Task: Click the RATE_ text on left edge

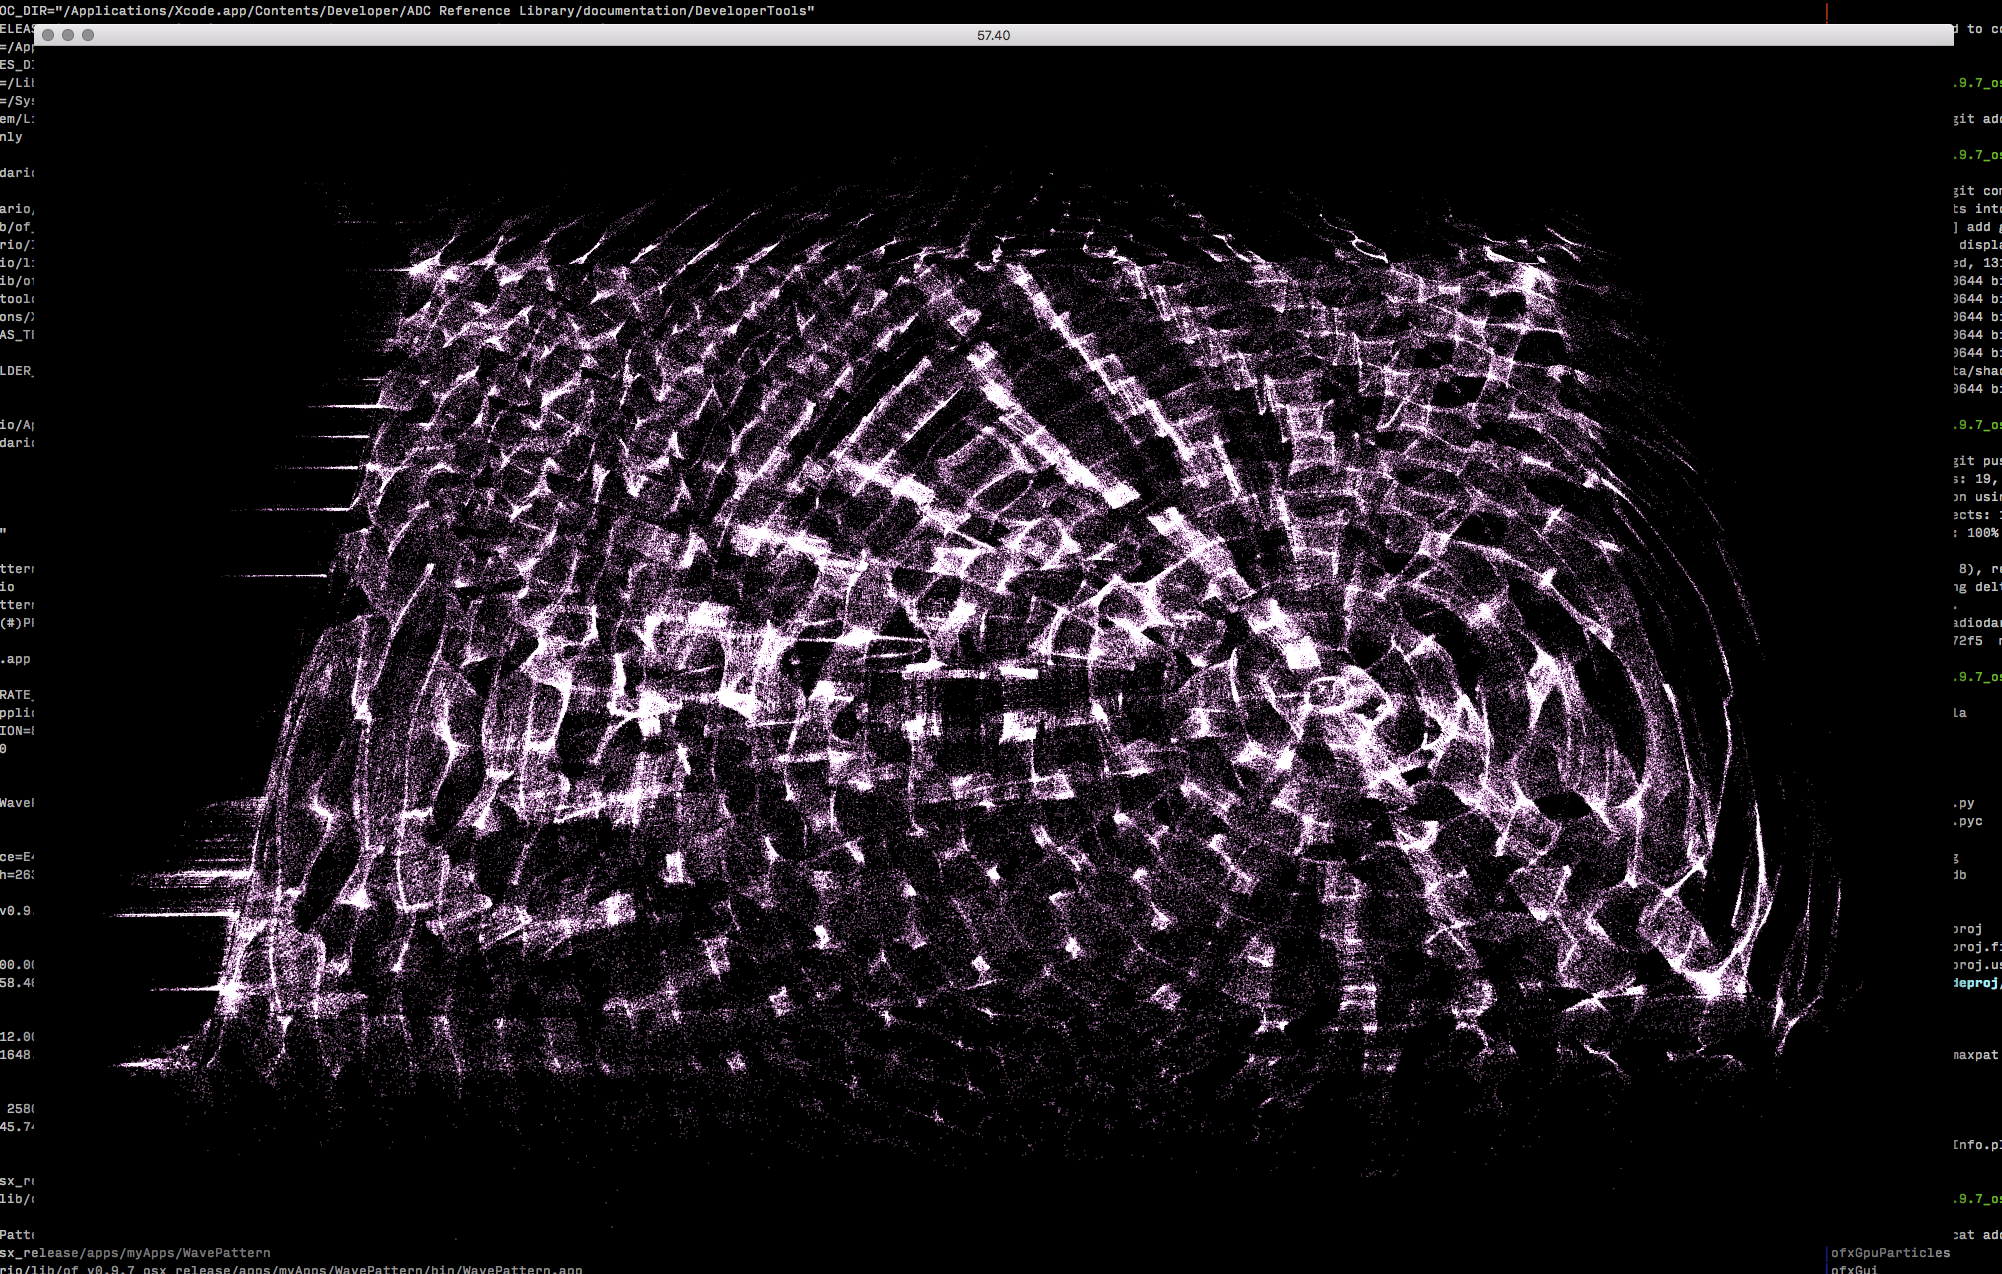Action: click(16, 695)
